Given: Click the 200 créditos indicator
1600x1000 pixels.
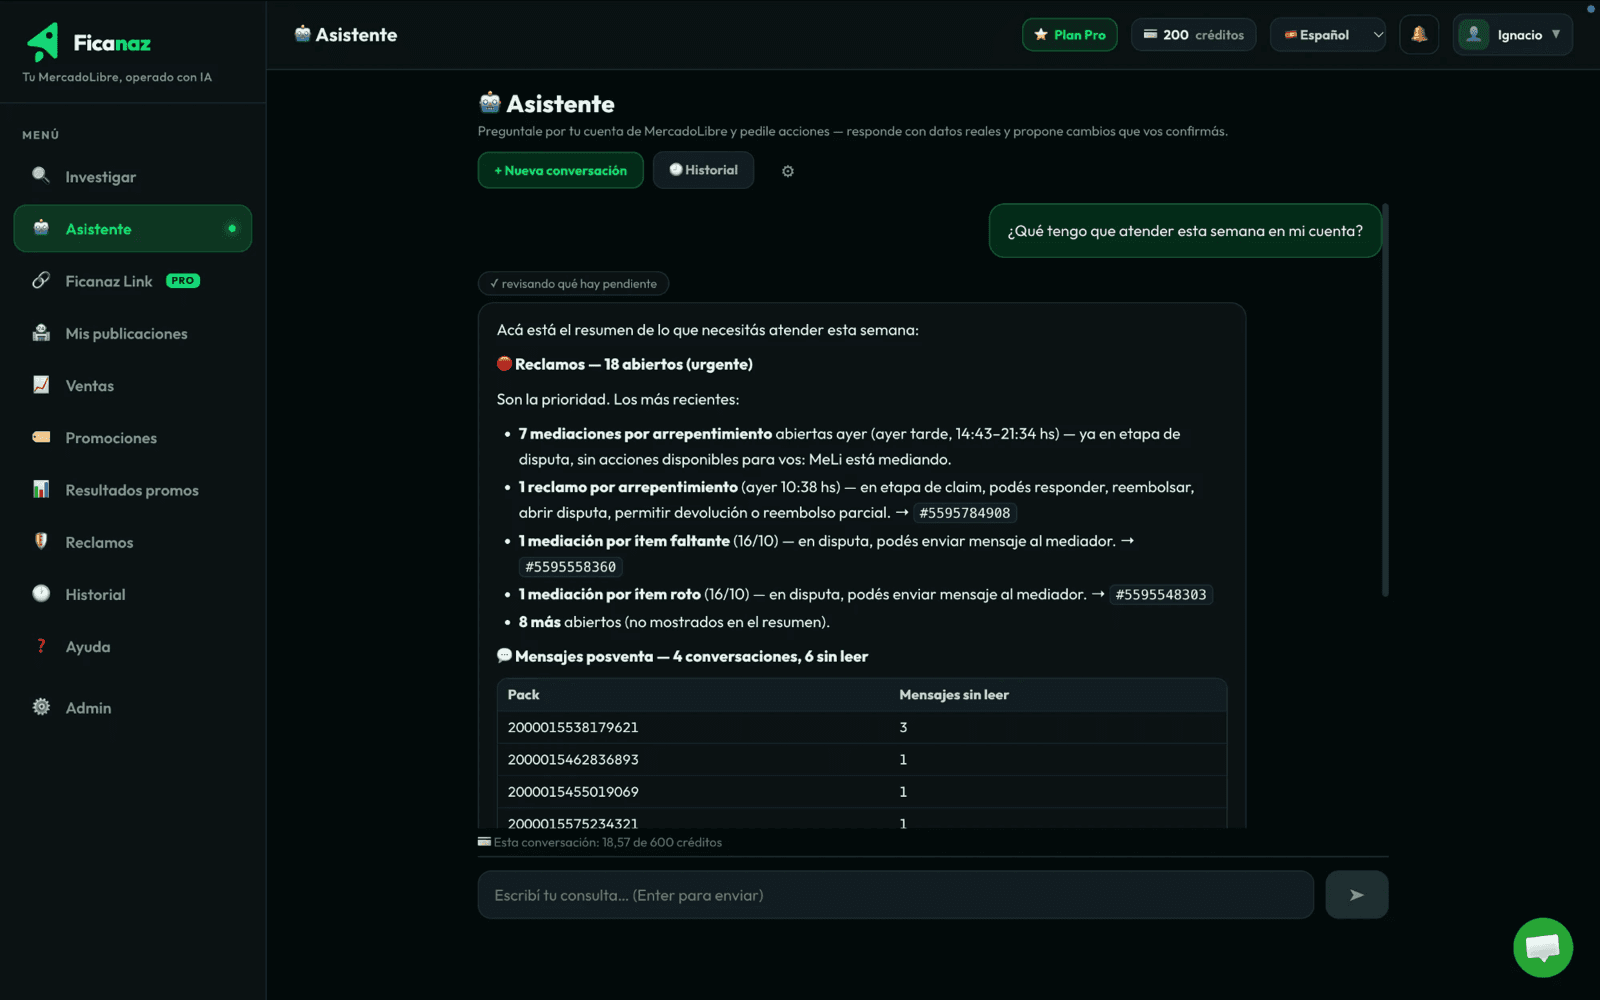Looking at the screenshot, I should pos(1193,35).
